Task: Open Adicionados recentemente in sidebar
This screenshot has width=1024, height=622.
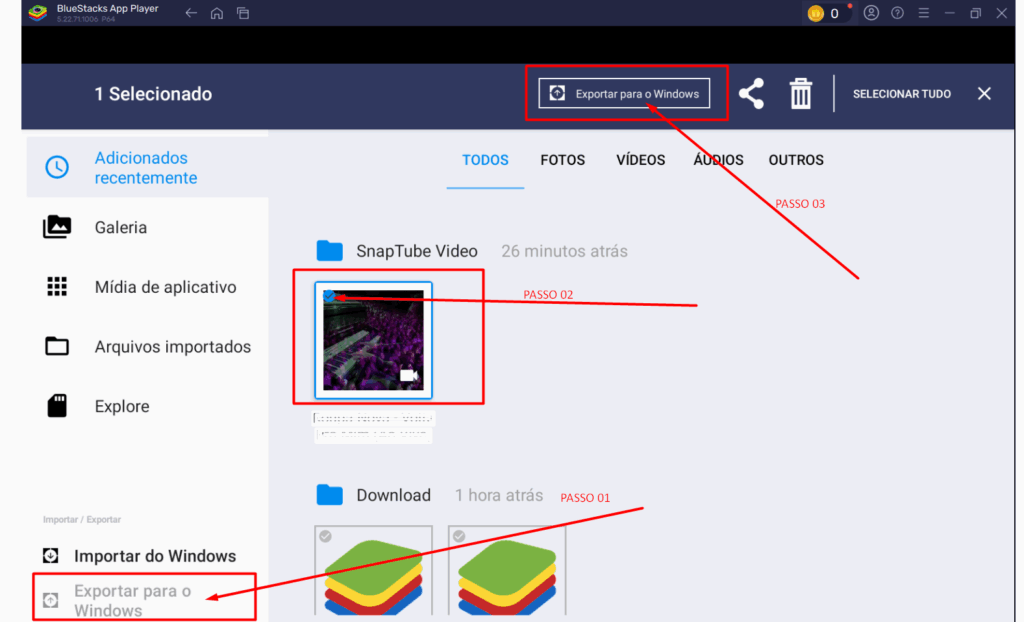Action: (x=148, y=167)
